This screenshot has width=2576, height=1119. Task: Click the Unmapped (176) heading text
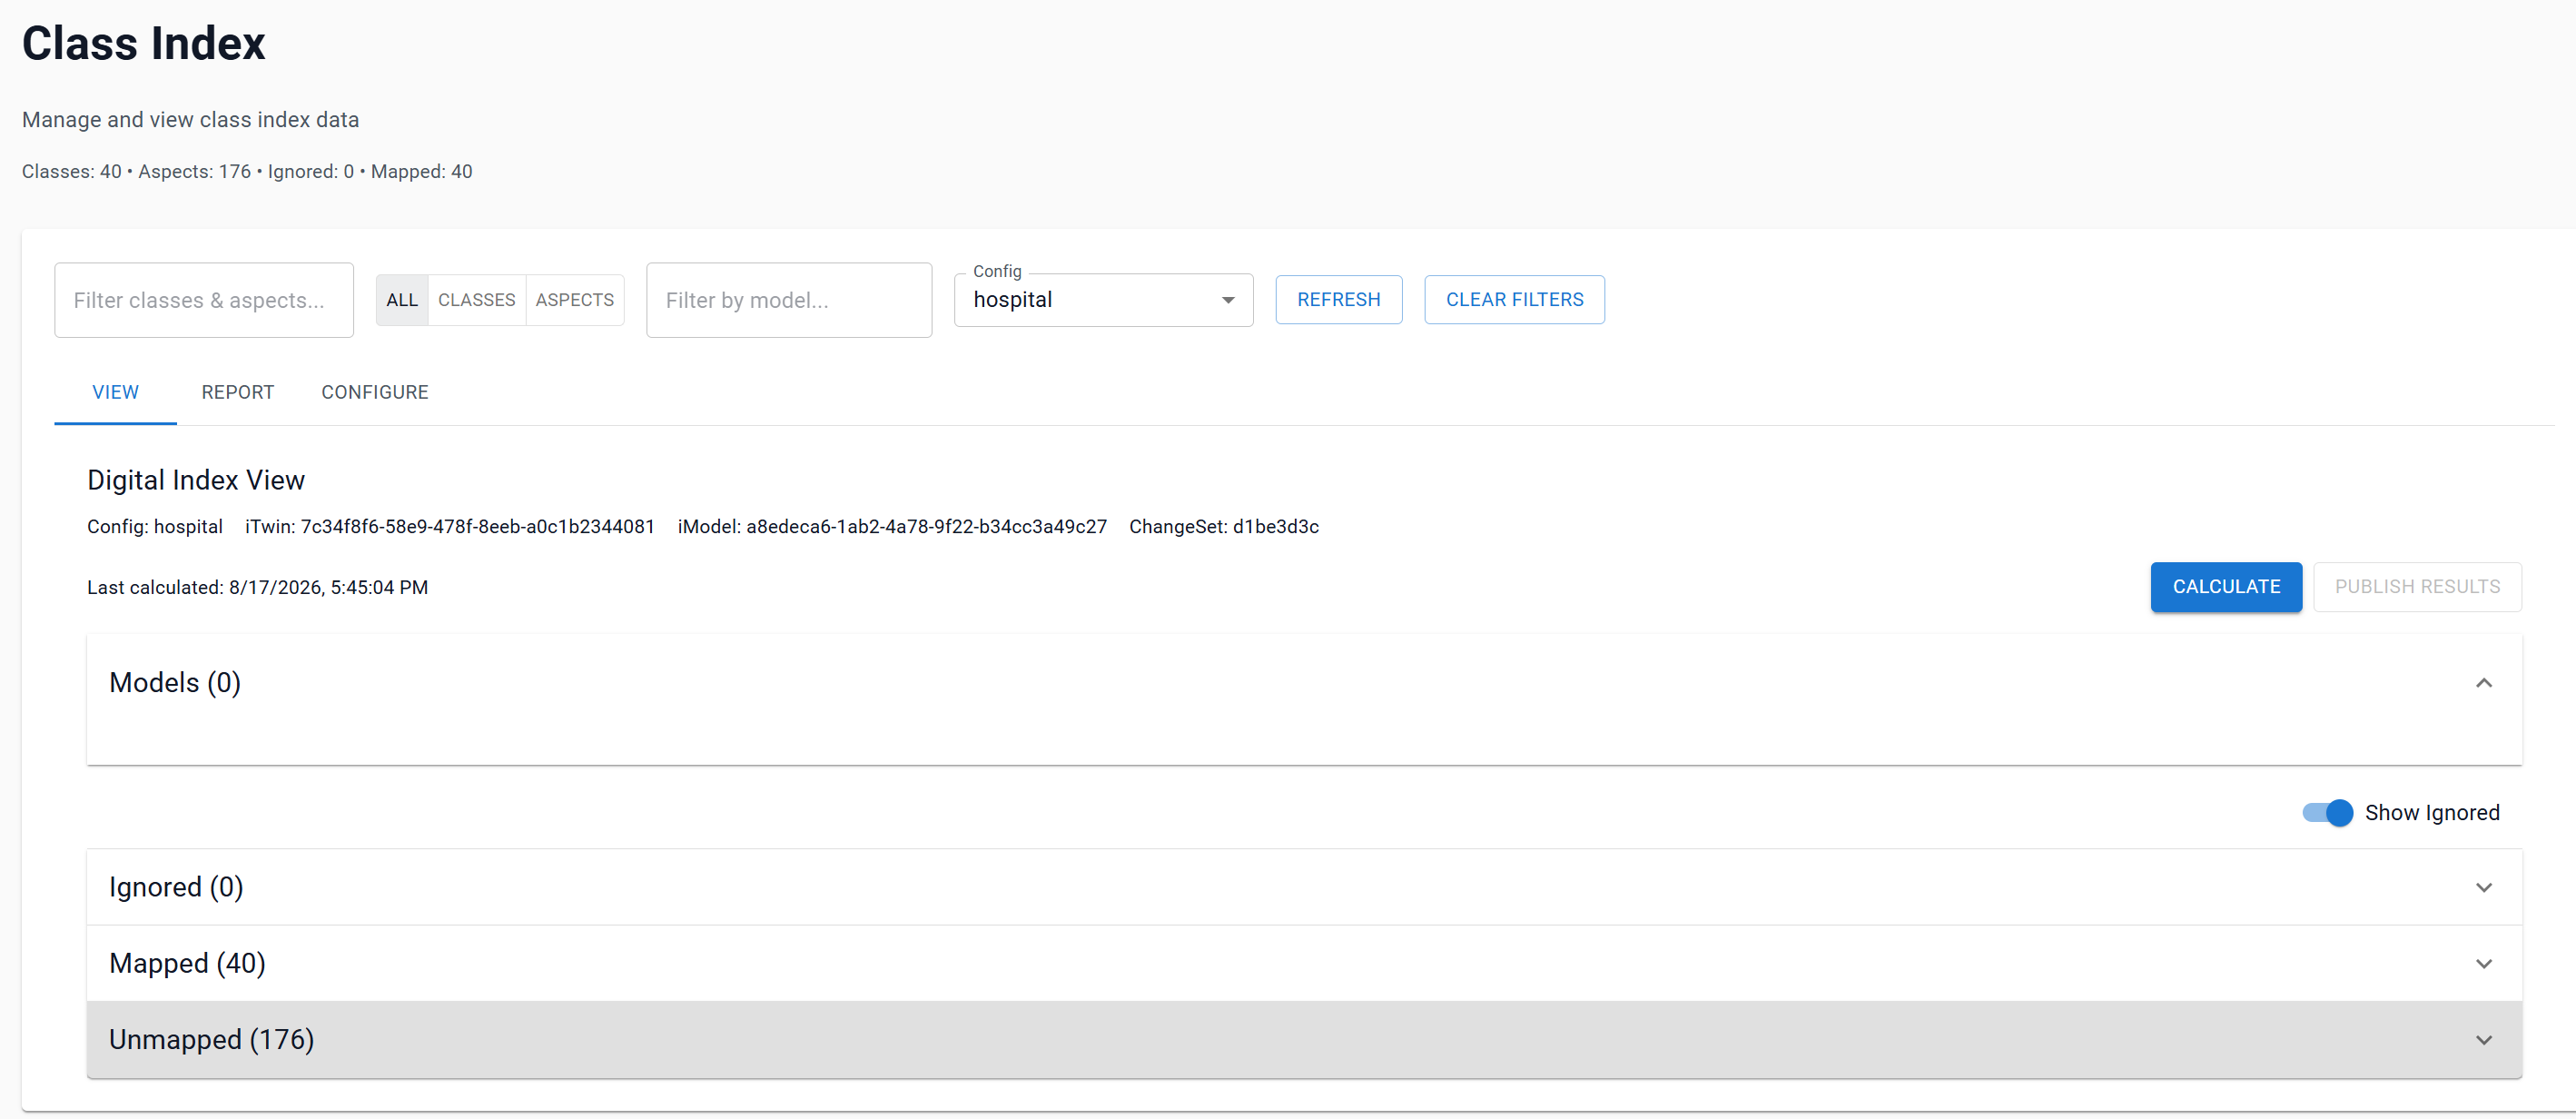point(211,1040)
